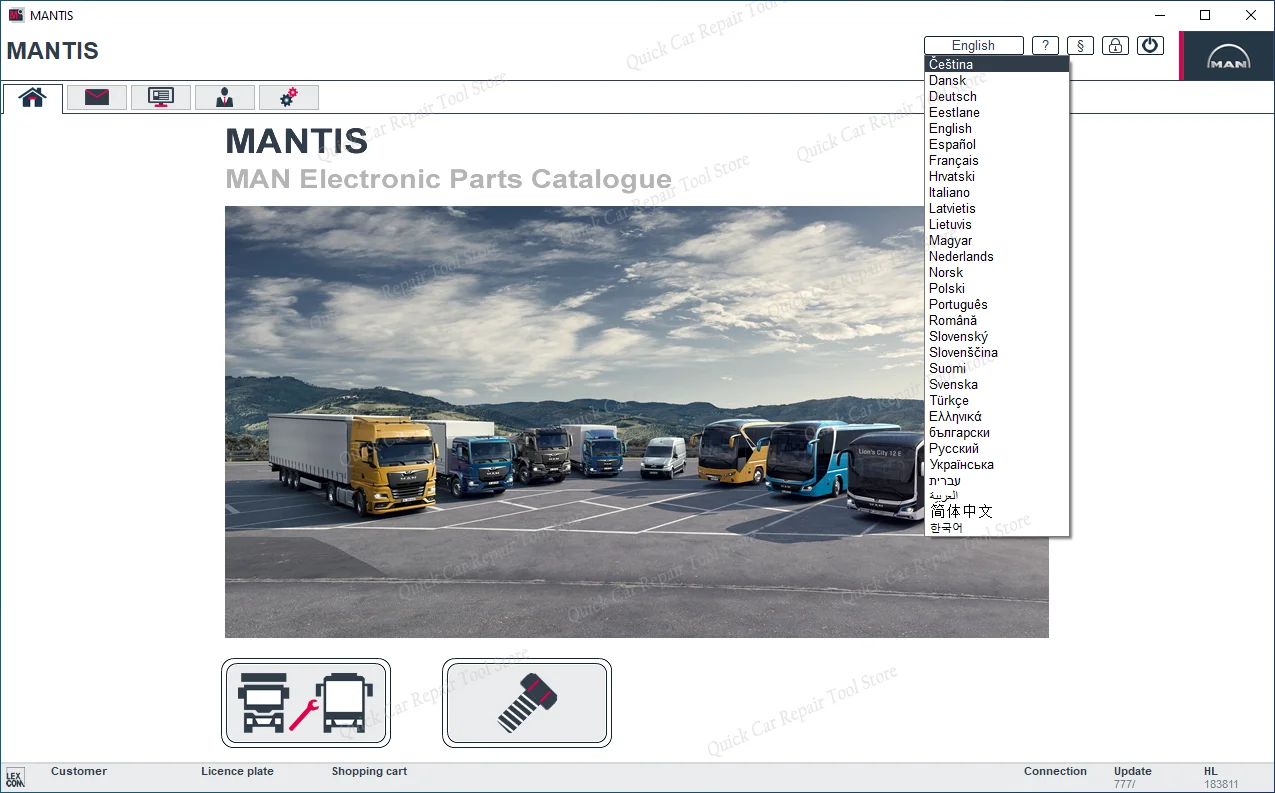Screen dimensions: 1275x793
Task: Click the padlock lock button
Action: [x=1116, y=45]
